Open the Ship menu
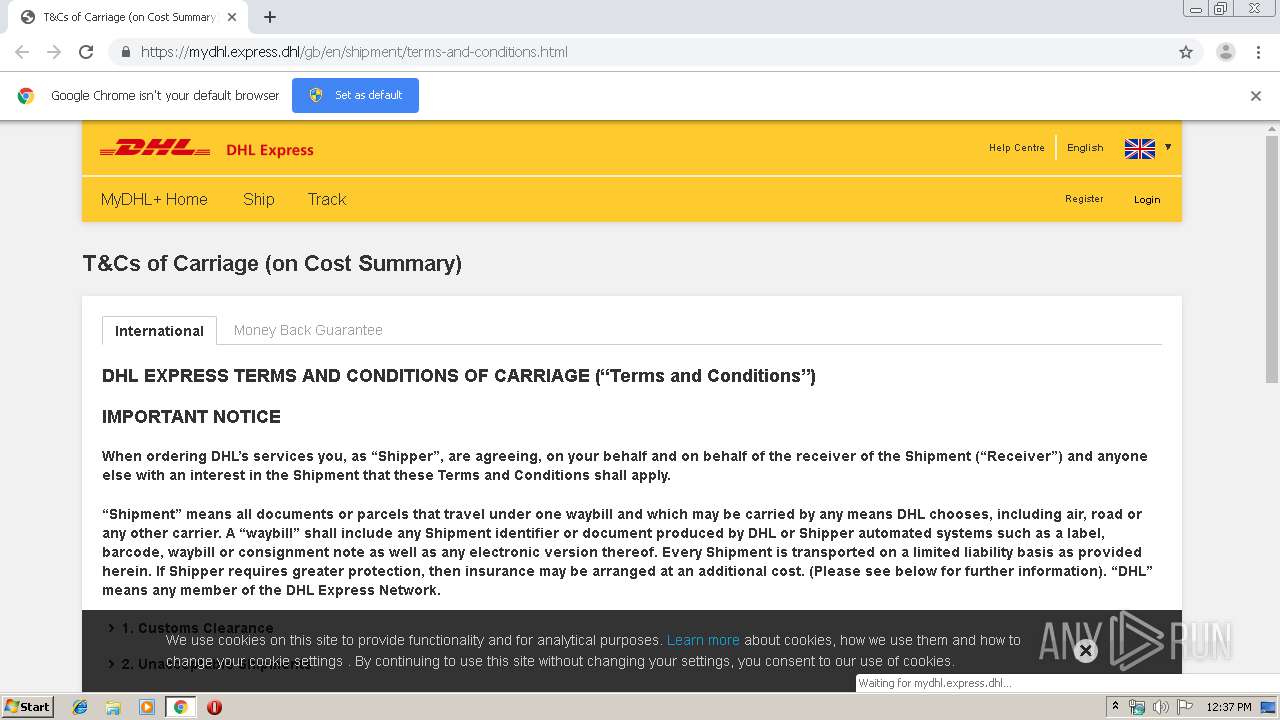 259,199
